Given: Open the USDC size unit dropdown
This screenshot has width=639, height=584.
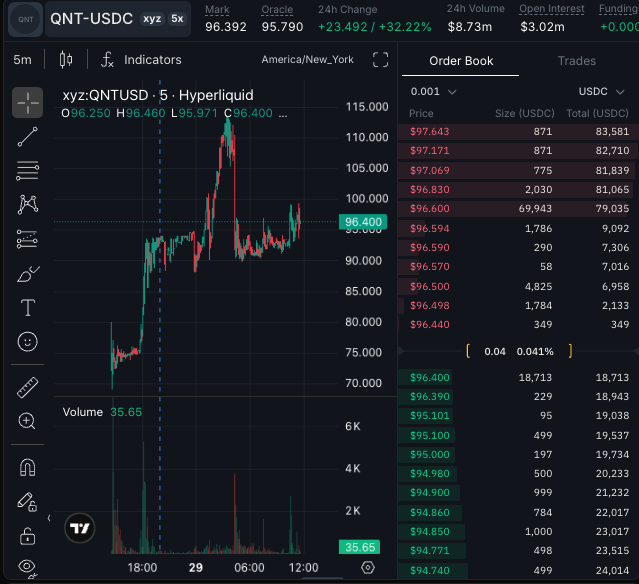Looking at the screenshot, I should (601, 91).
